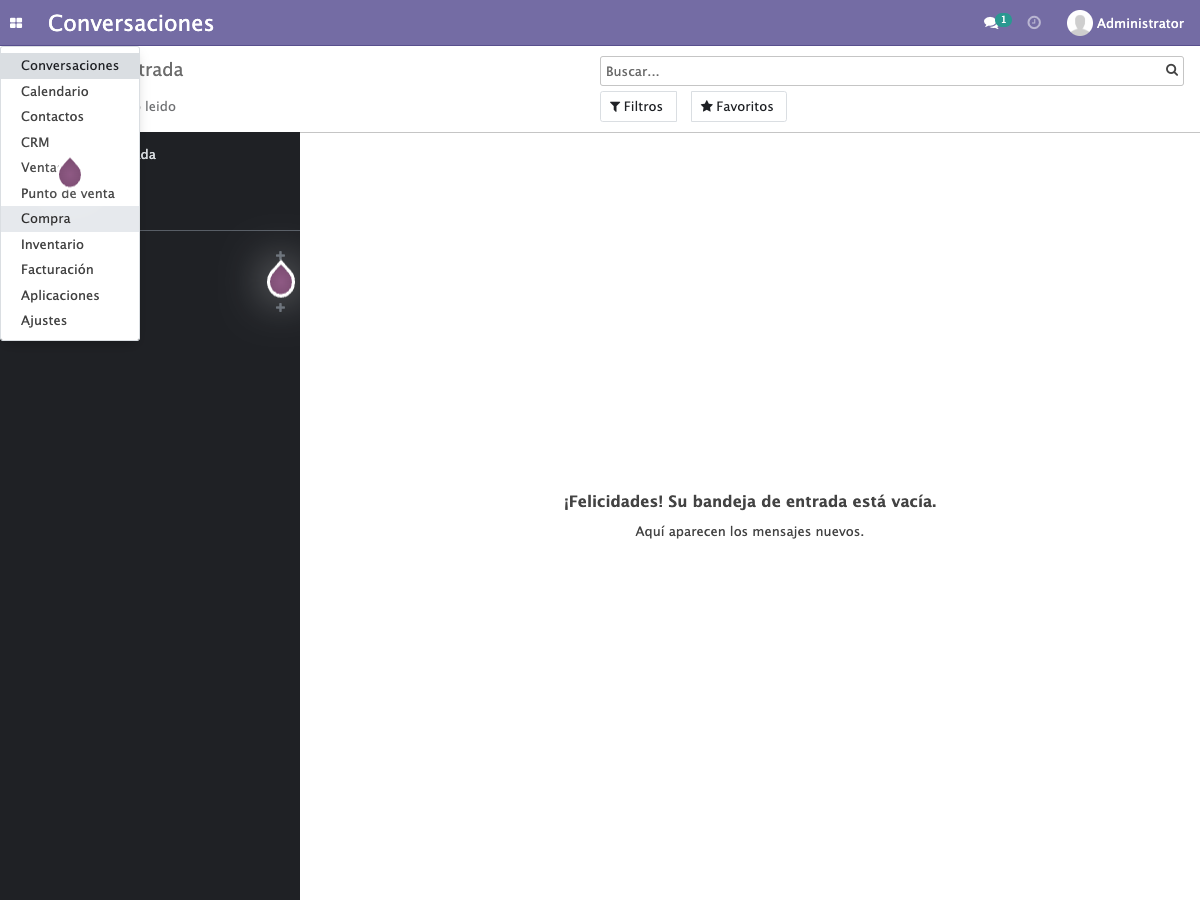Viewport: 1200px width, 900px height.
Task: Click the 'Aquí aparecen los mensajes nuevos' text
Action: 750,532
